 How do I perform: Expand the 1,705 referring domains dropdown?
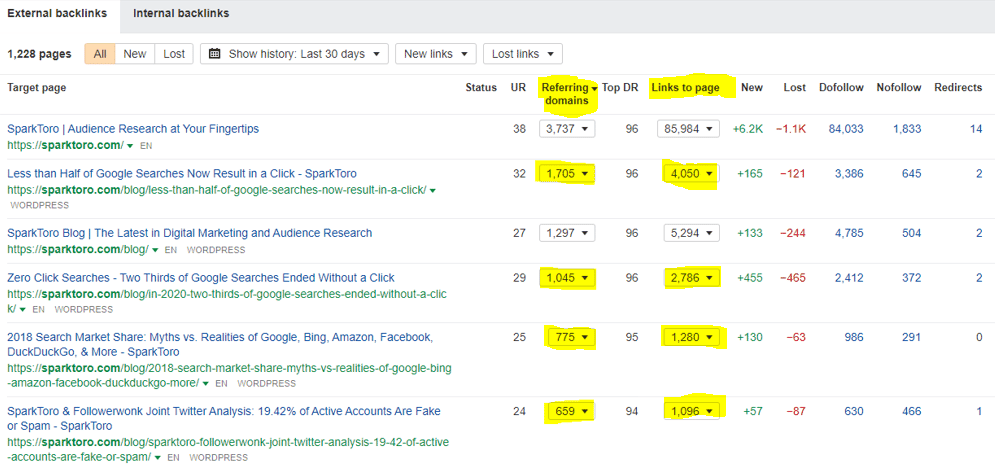point(567,173)
